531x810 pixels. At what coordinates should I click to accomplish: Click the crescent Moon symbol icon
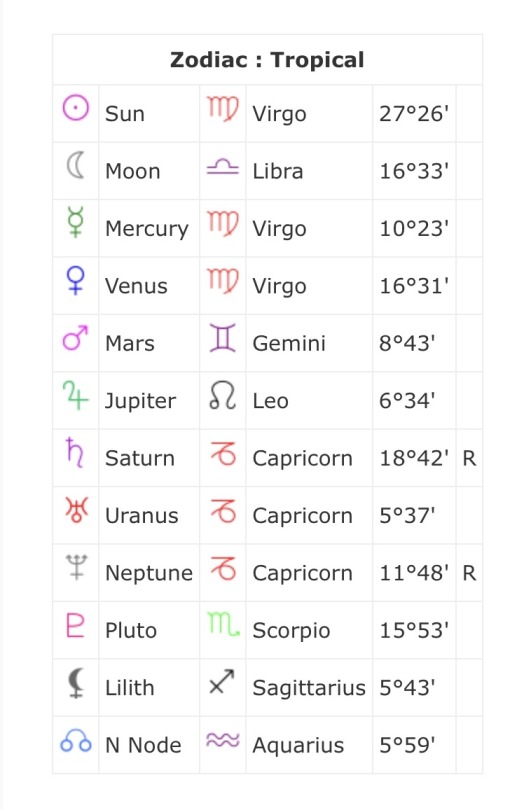pyautogui.click(x=75, y=166)
